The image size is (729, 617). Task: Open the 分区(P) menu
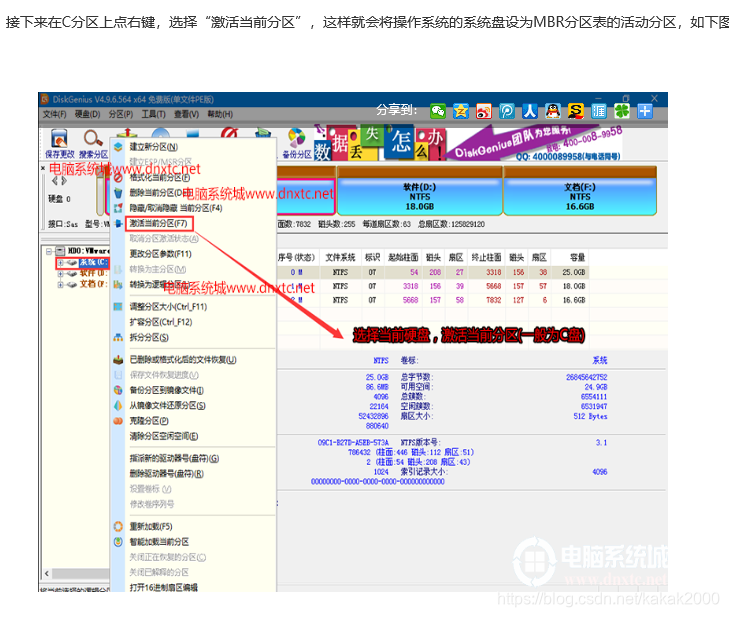(x=121, y=114)
